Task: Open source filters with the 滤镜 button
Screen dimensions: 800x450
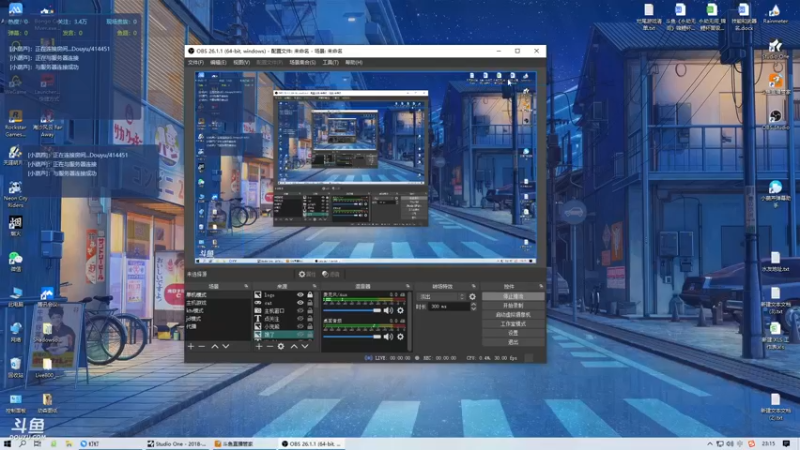Action: click(x=331, y=274)
